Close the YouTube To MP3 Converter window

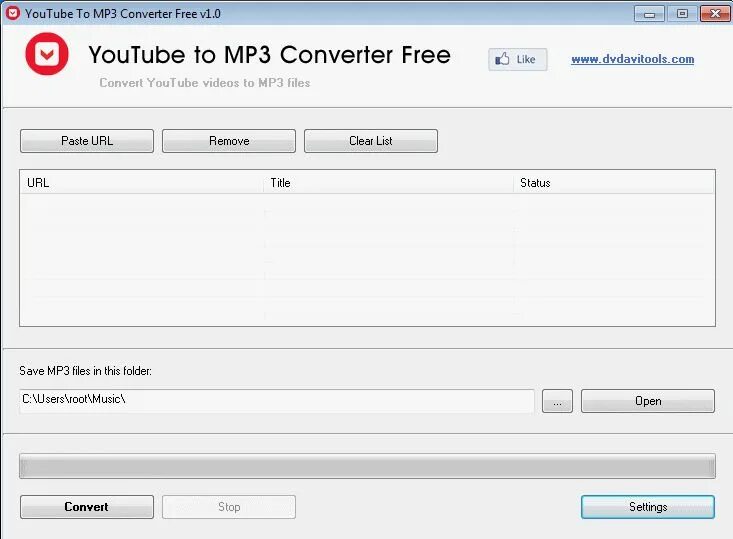pyautogui.click(x=715, y=14)
